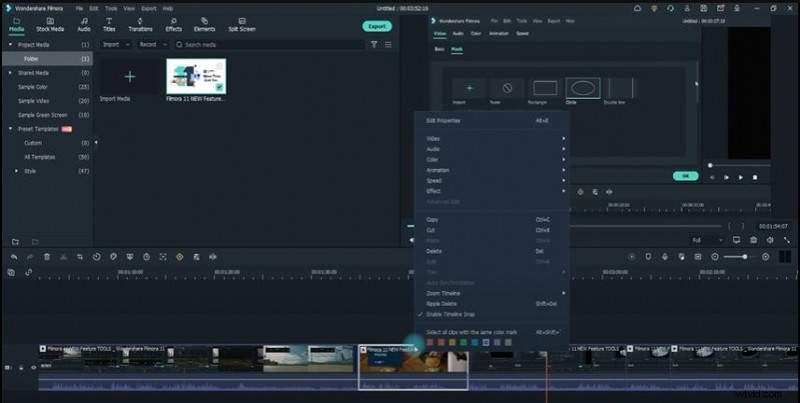The height and width of the screenshot is (403, 800).
Task: Open the Import dropdown
Action: click(116, 45)
